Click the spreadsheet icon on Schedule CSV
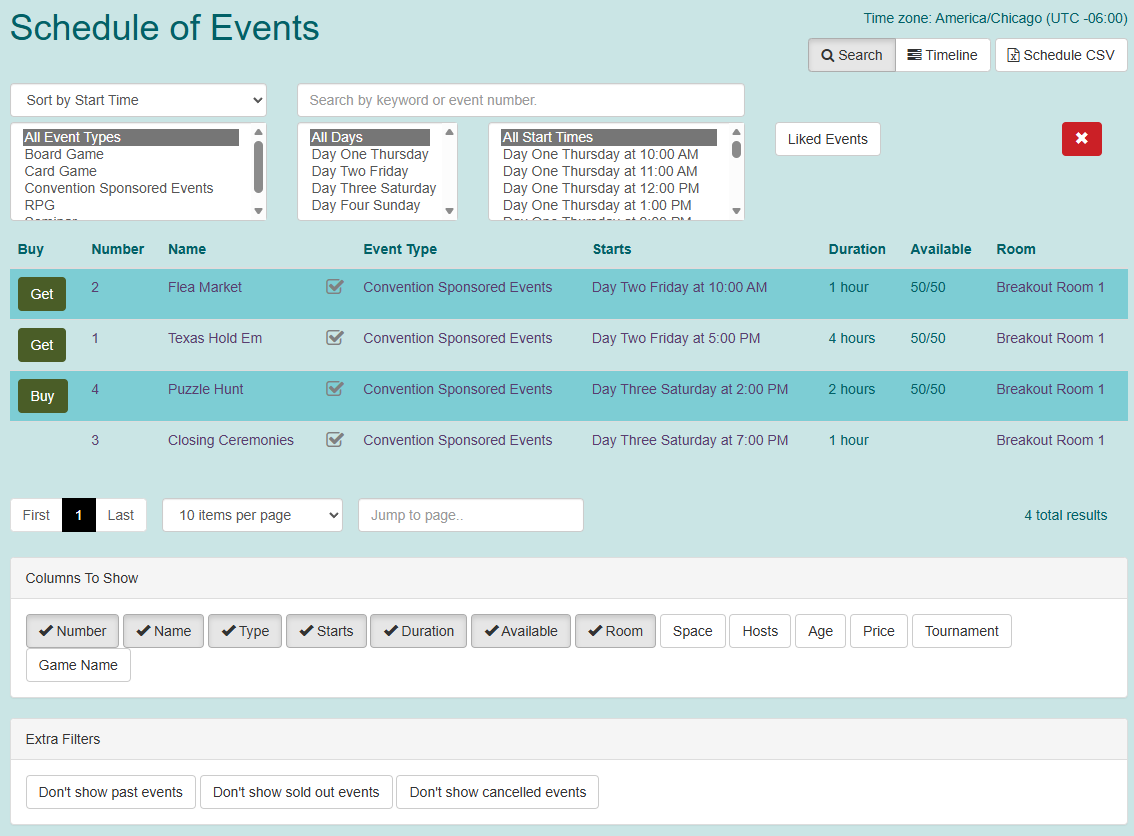 point(1013,55)
